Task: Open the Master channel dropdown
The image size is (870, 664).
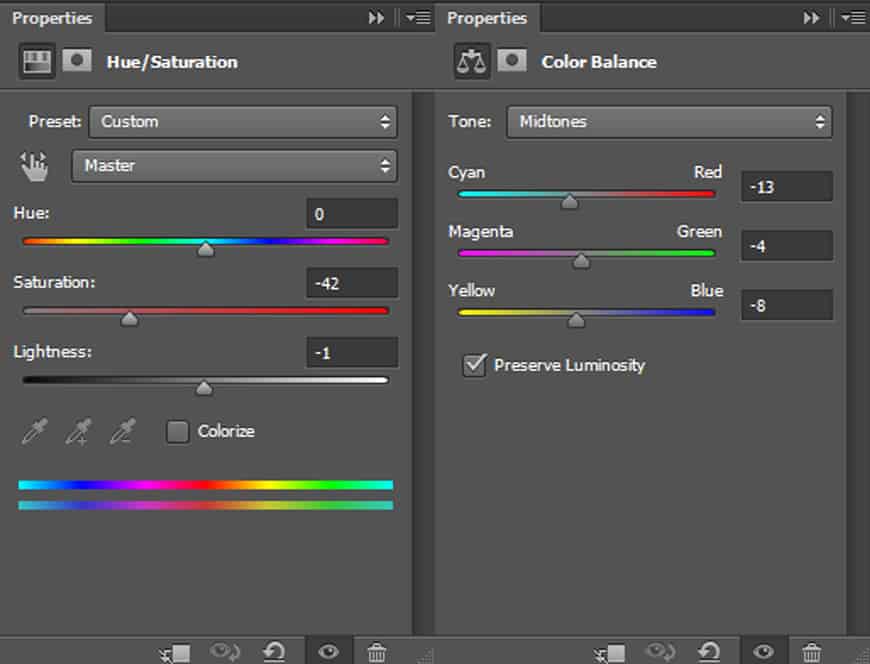Action: pyautogui.click(x=234, y=166)
